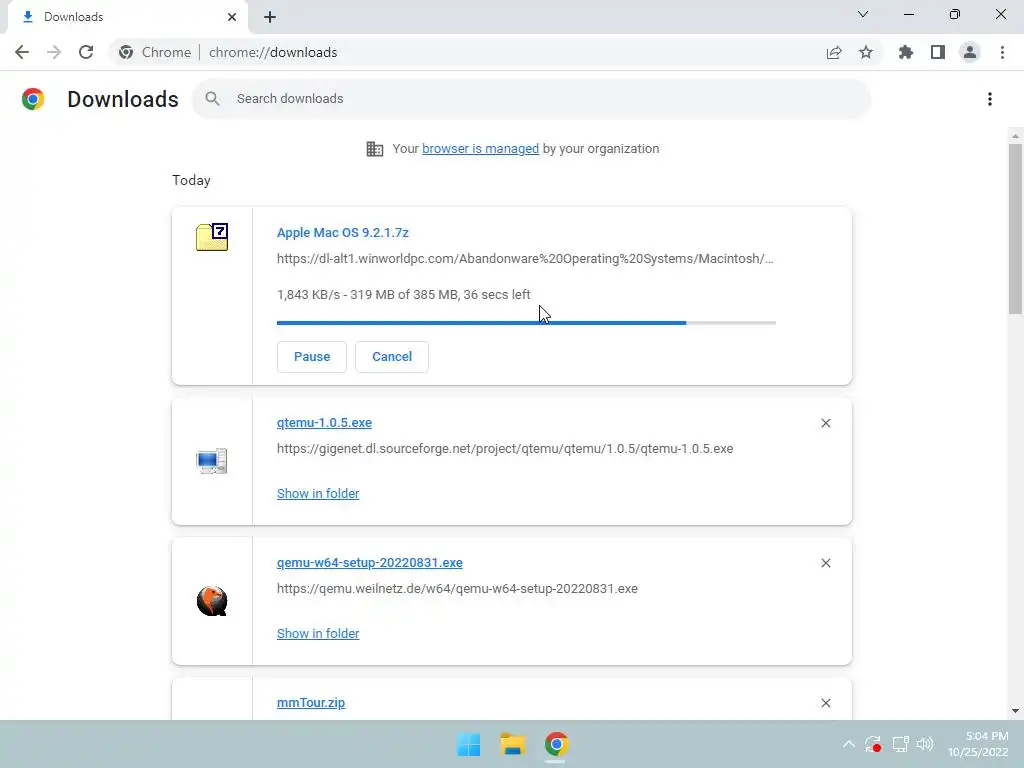Show hidden system tray icons

[848, 744]
